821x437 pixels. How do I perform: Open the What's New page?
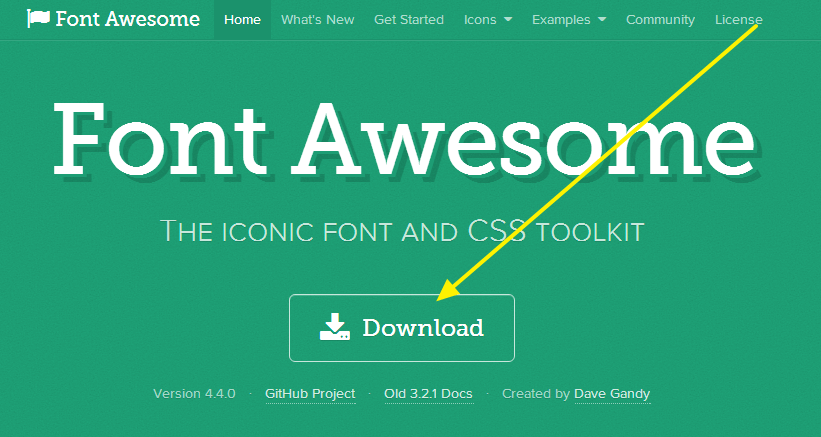317,20
